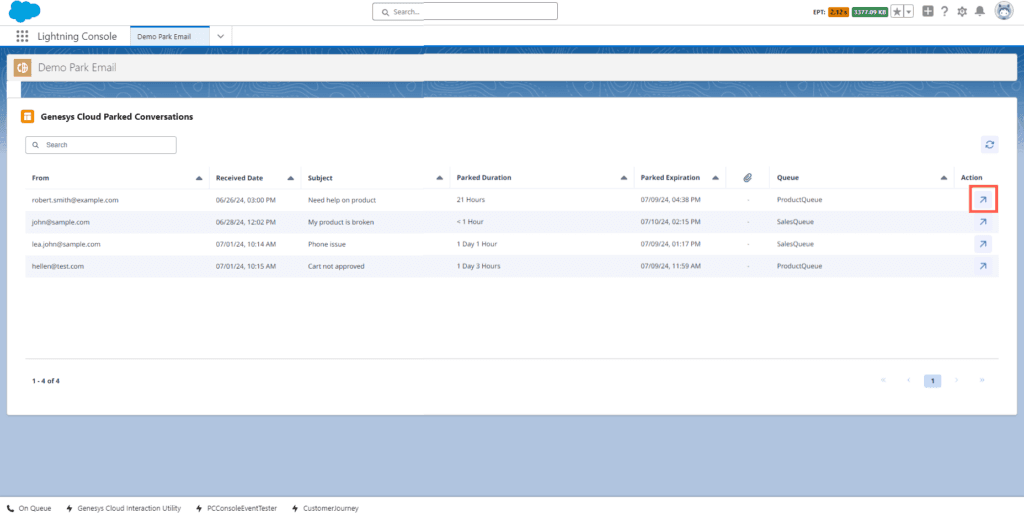Click the '06/26/24, 03:00 PM' received date

tap(246, 200)
